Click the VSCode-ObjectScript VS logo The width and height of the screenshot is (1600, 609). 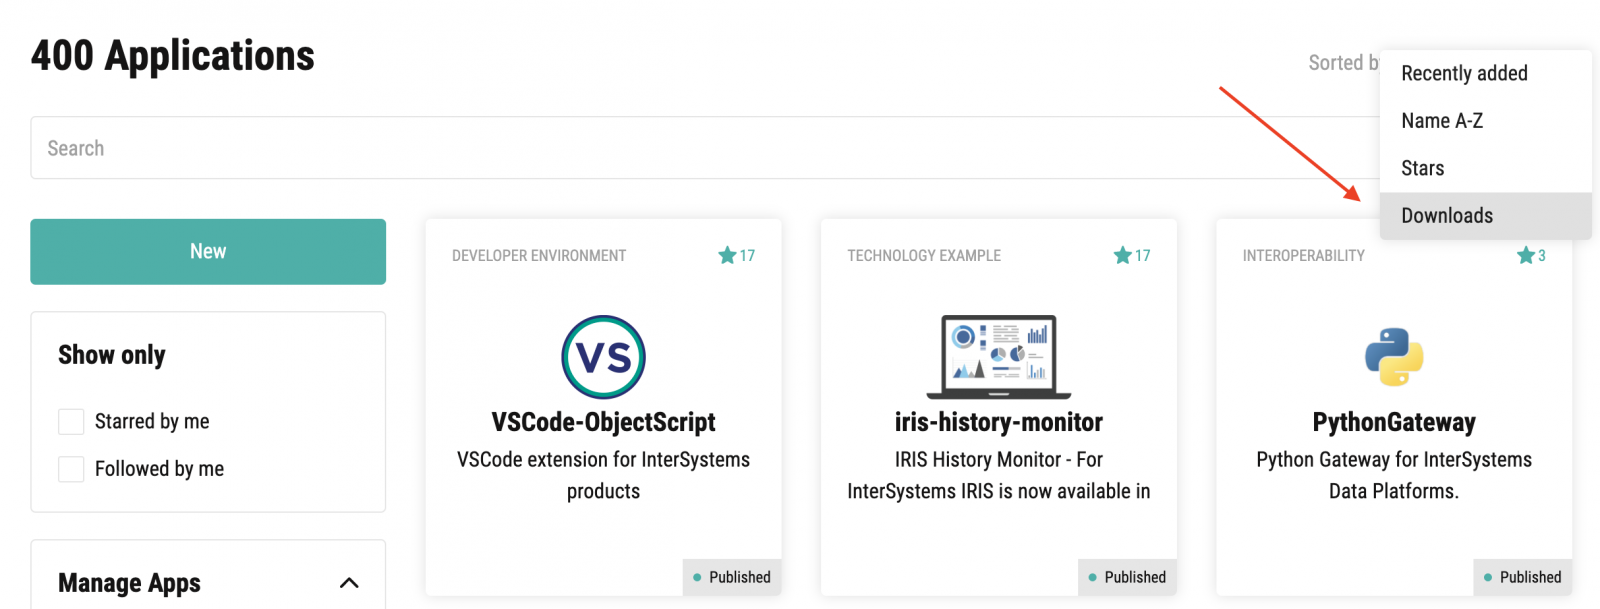(603, 357)
